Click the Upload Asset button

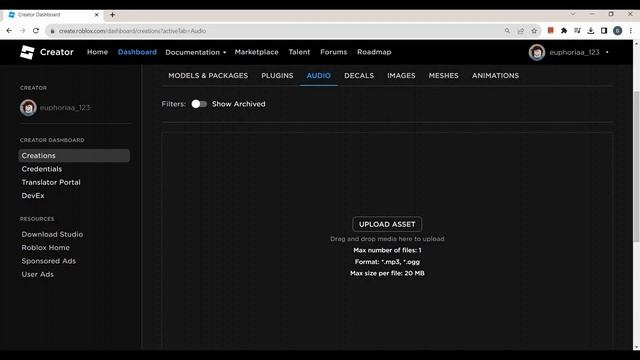(387, 224)
